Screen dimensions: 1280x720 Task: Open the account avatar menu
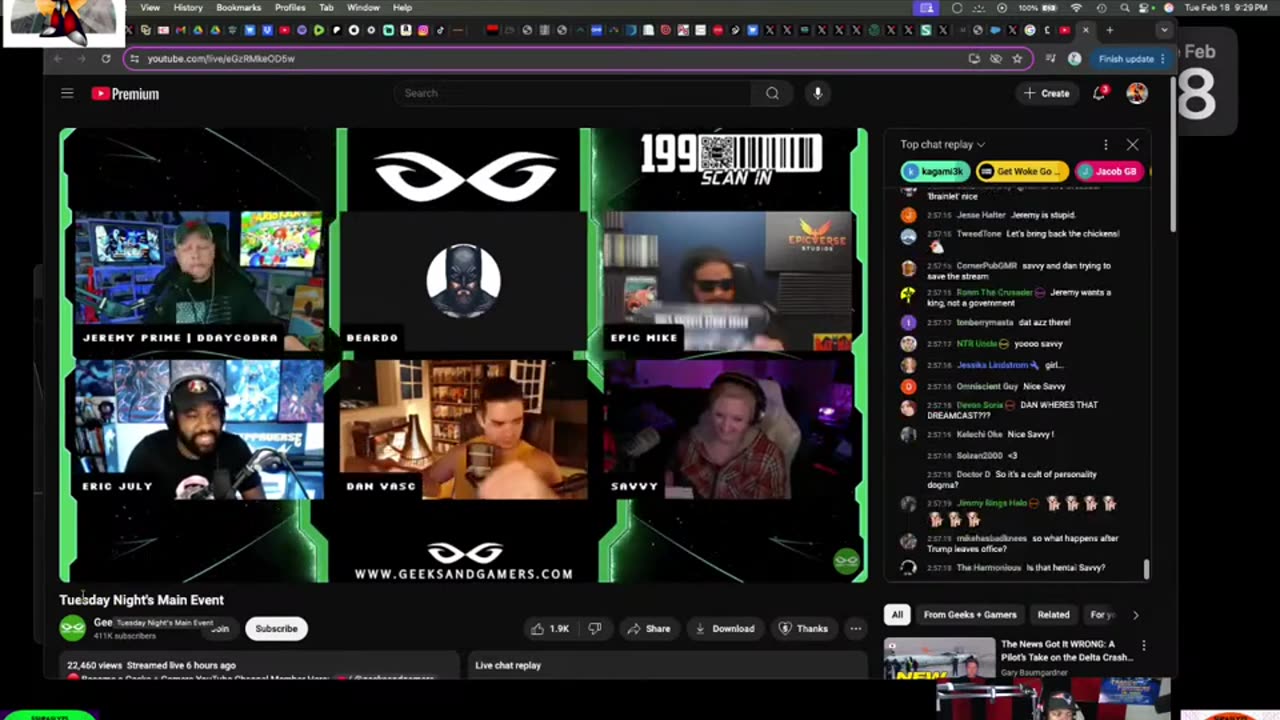1137,93
